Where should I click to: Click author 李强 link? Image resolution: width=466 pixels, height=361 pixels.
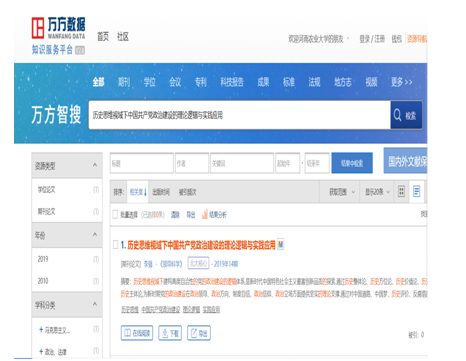point(148,264)
